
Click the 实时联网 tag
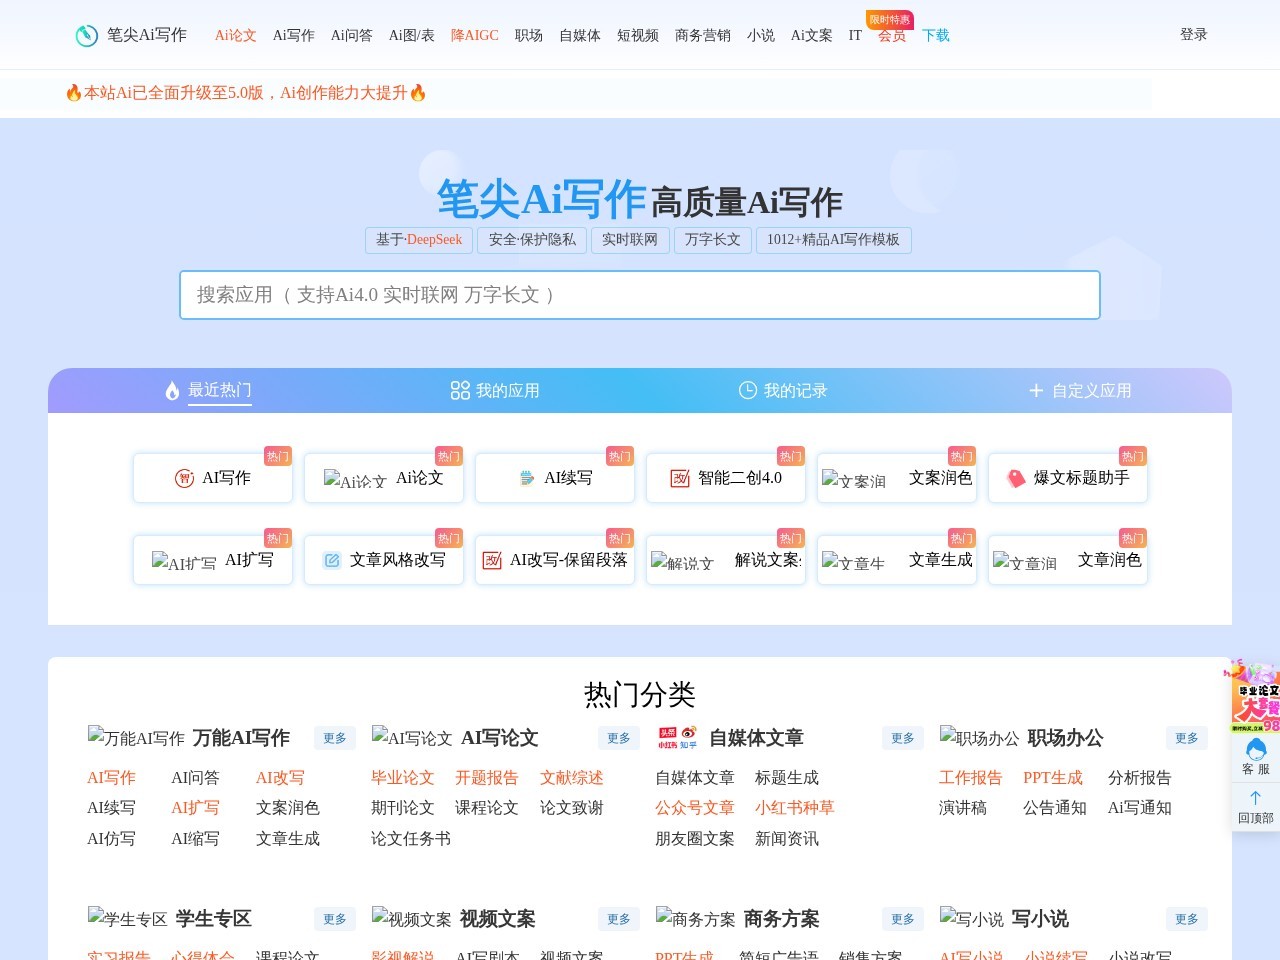(x=630, y=240)
